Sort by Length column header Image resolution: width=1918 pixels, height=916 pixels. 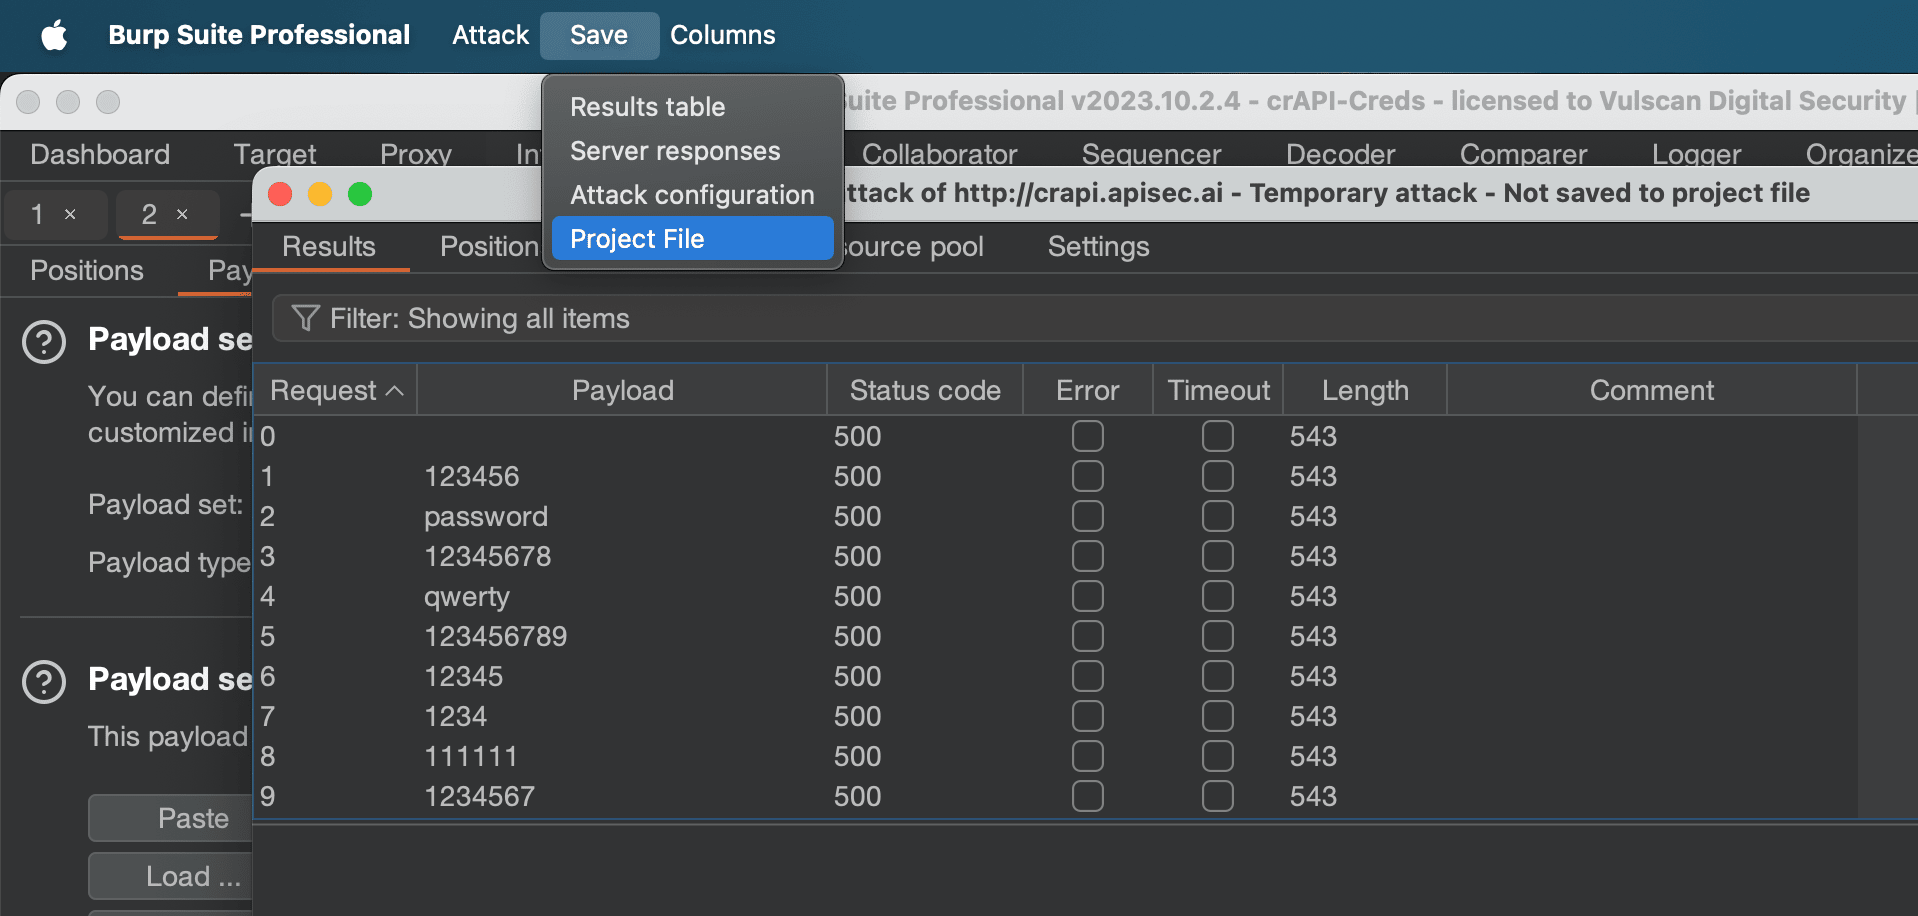pos(1365,390)
